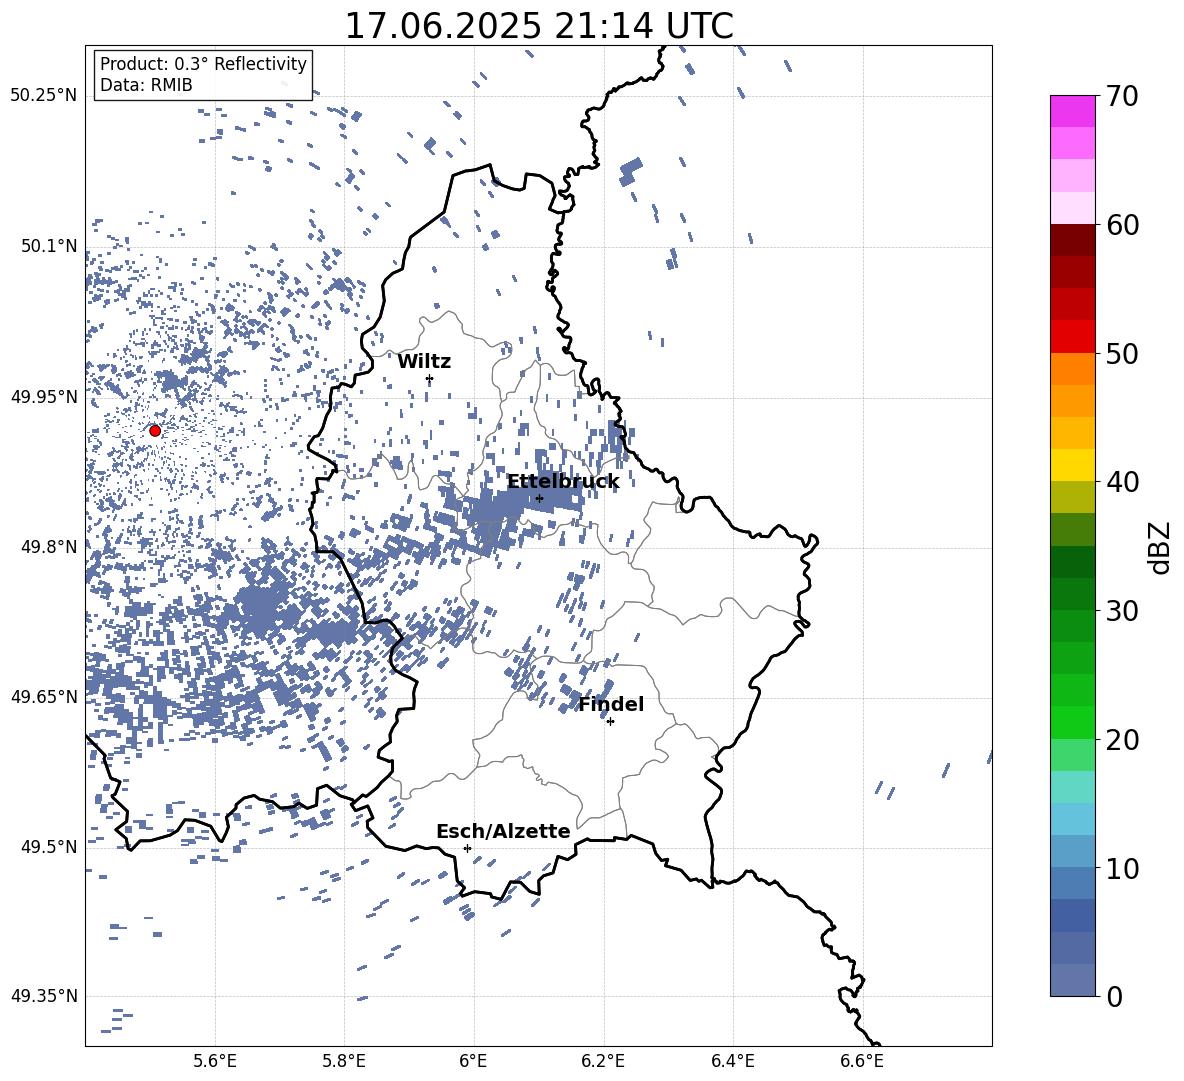Click the yellow colorbar segment above 40
Viewport: 1184px width, 1081px height.
(1072, 465)
